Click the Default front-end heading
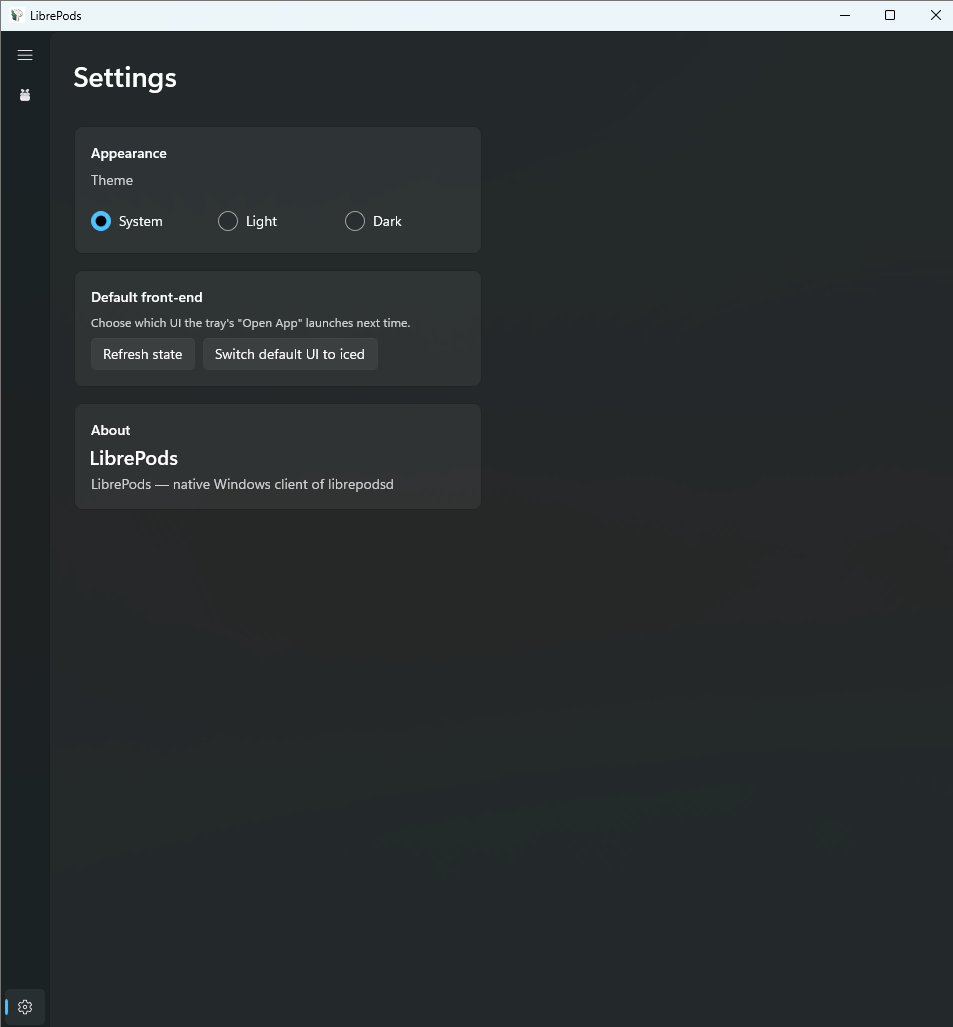Screen dimensions: 953x1027 (147, 297)
